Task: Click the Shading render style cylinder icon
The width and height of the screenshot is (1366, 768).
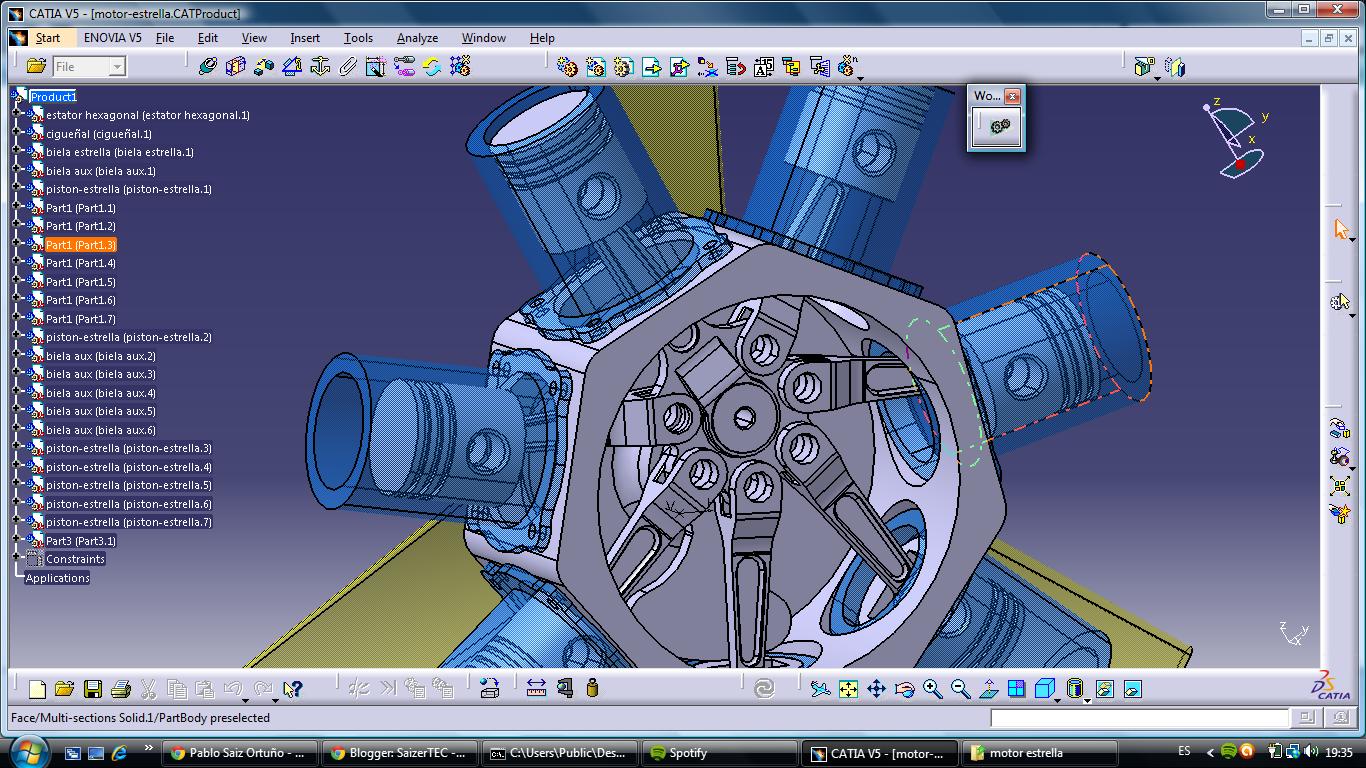Action: 1075,688
